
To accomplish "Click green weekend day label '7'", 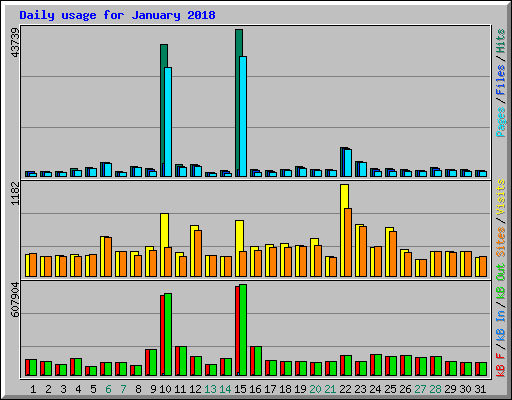I will pyautogui.click(x=123, y=389).
